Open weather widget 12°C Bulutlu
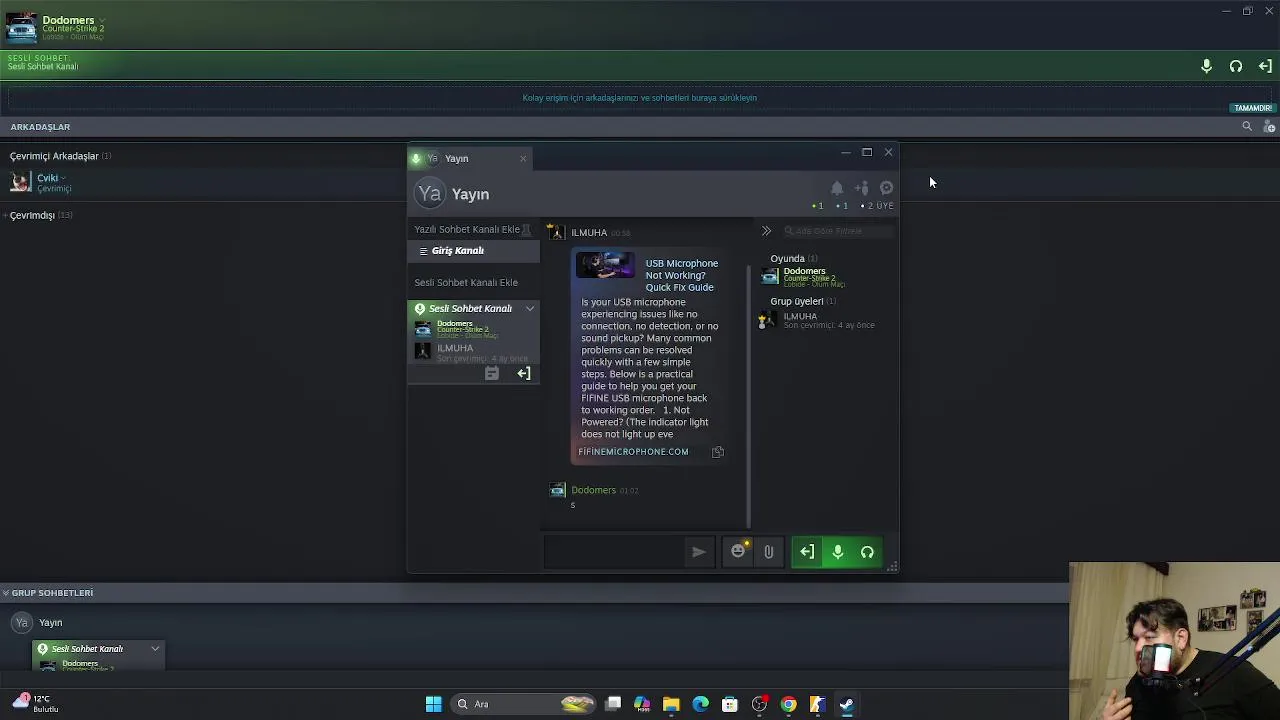The image size is (1280, 720). coord(34,704)
